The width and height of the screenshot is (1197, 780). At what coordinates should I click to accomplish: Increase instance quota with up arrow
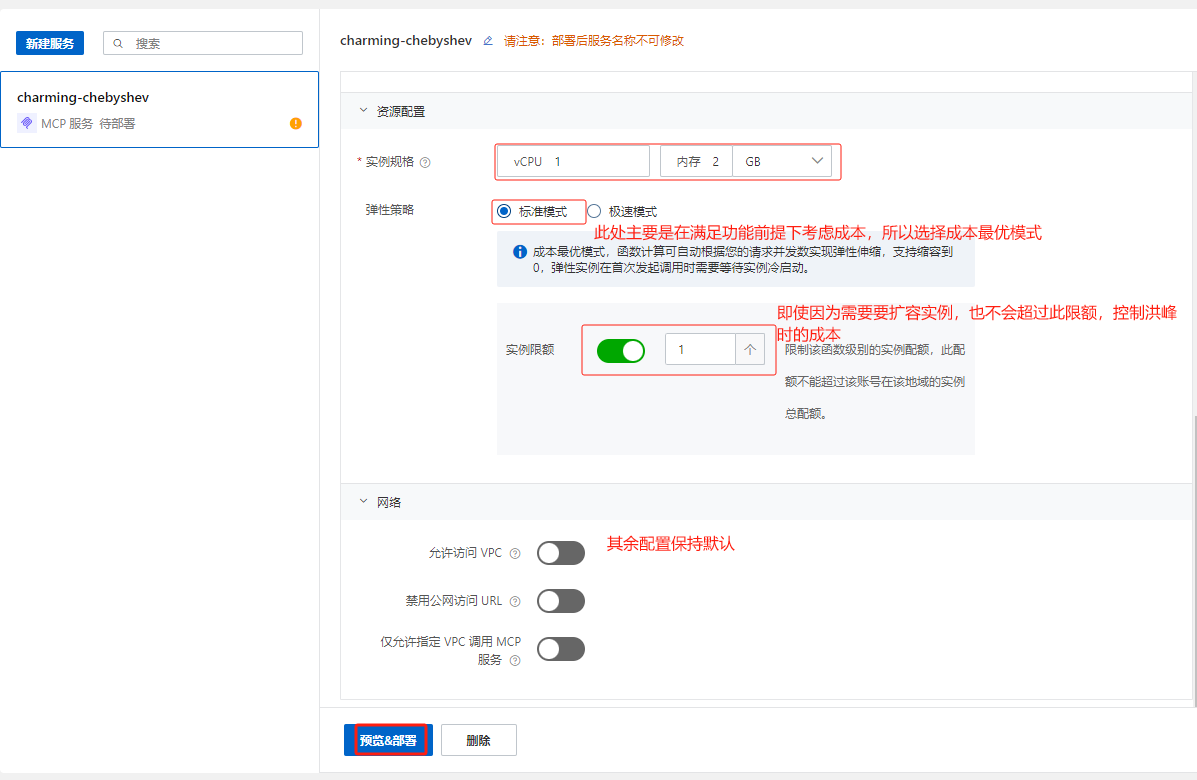[x=750, y=350]
